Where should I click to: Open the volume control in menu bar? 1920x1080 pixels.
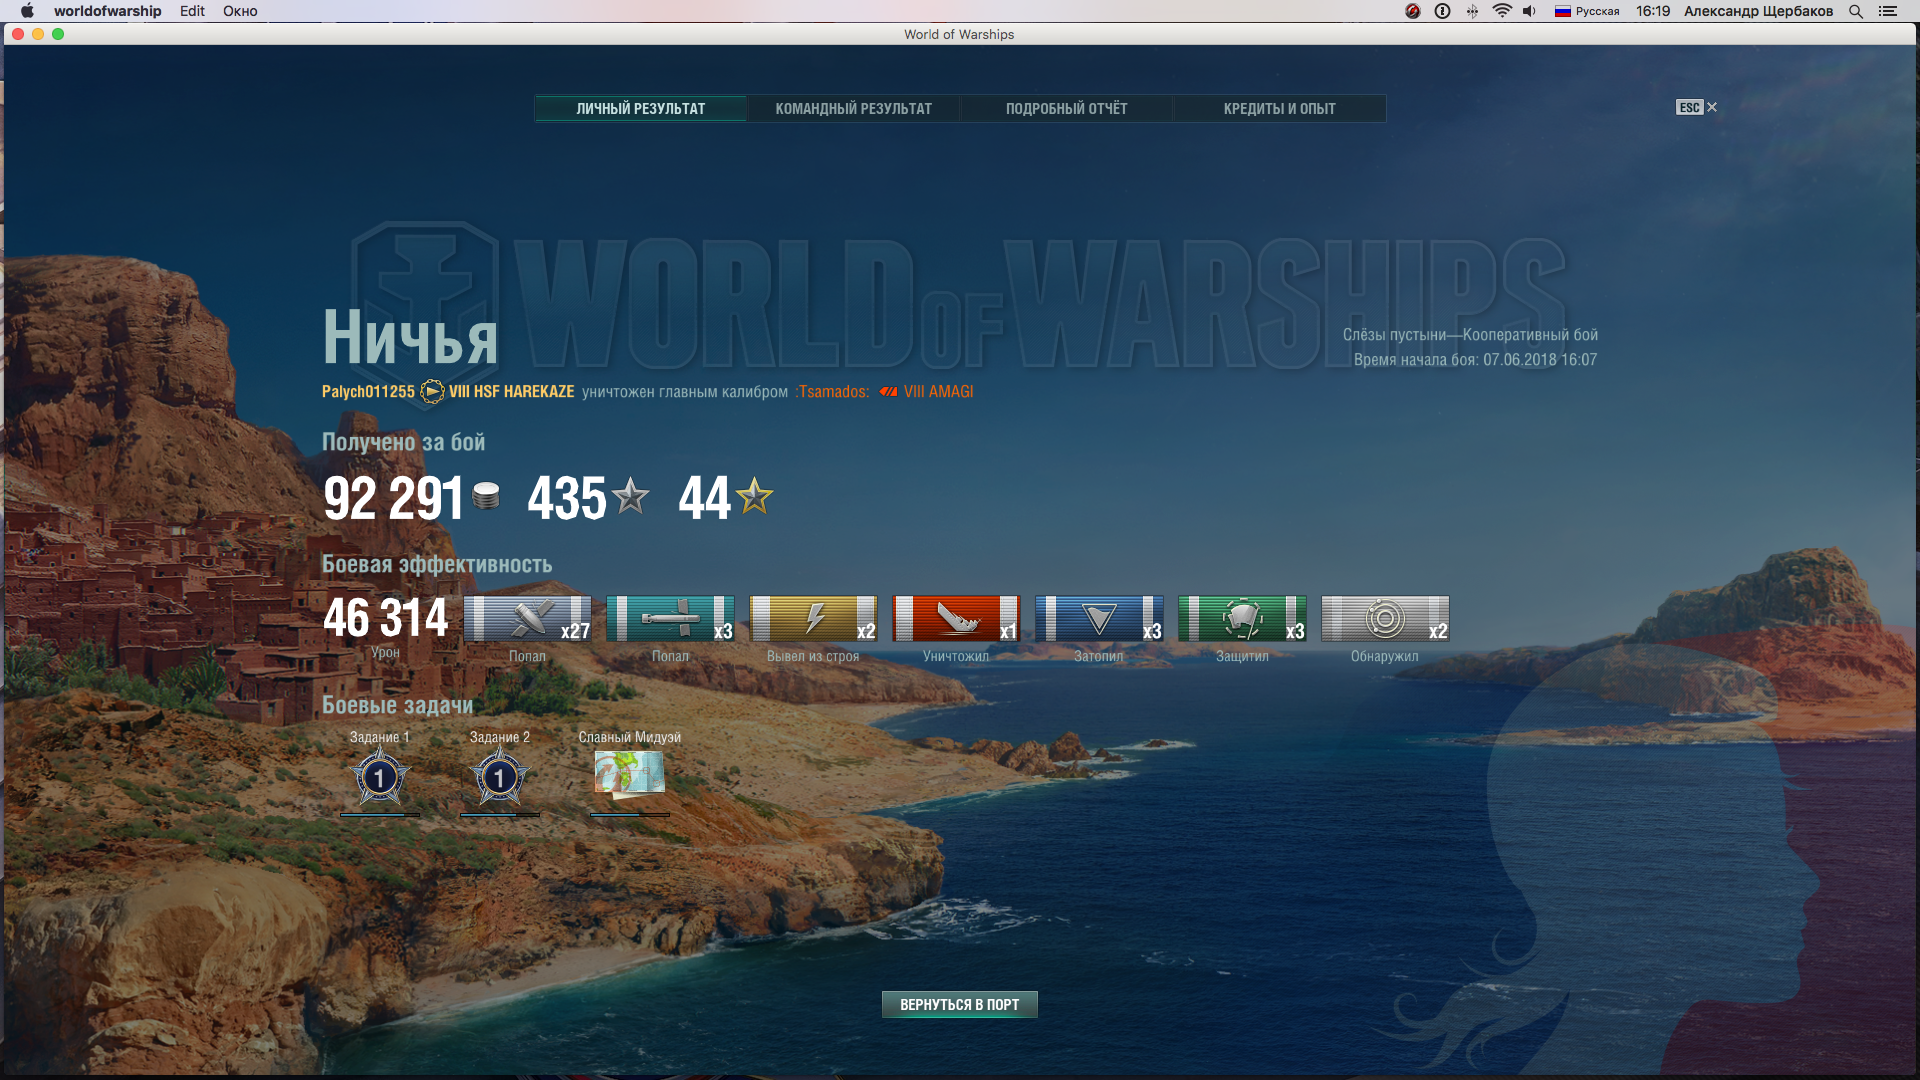[x=1530, y=11]
